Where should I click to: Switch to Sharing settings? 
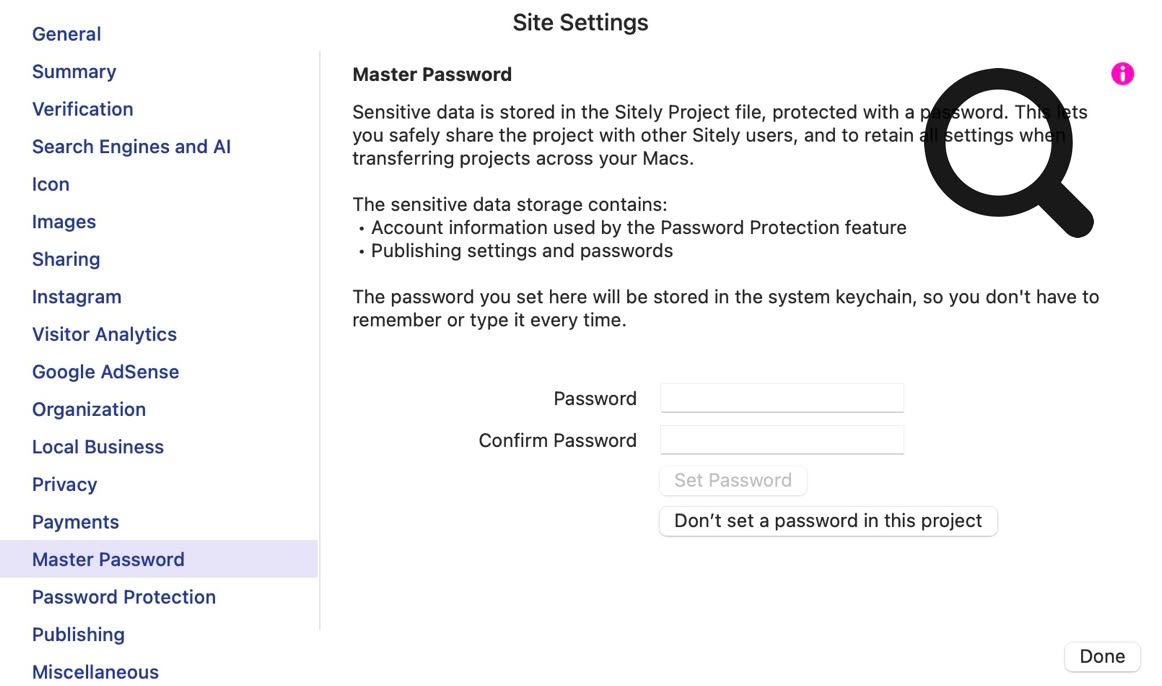(x=66, y=259)
